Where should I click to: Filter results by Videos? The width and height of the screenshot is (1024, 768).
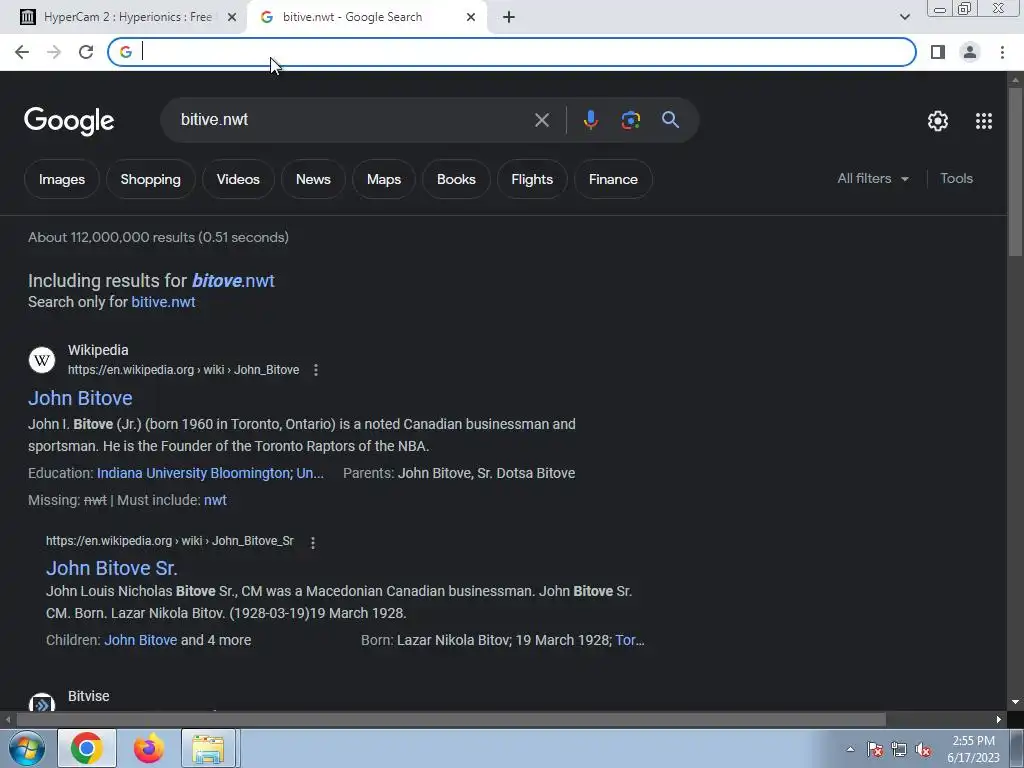click(x=238, y=179)
